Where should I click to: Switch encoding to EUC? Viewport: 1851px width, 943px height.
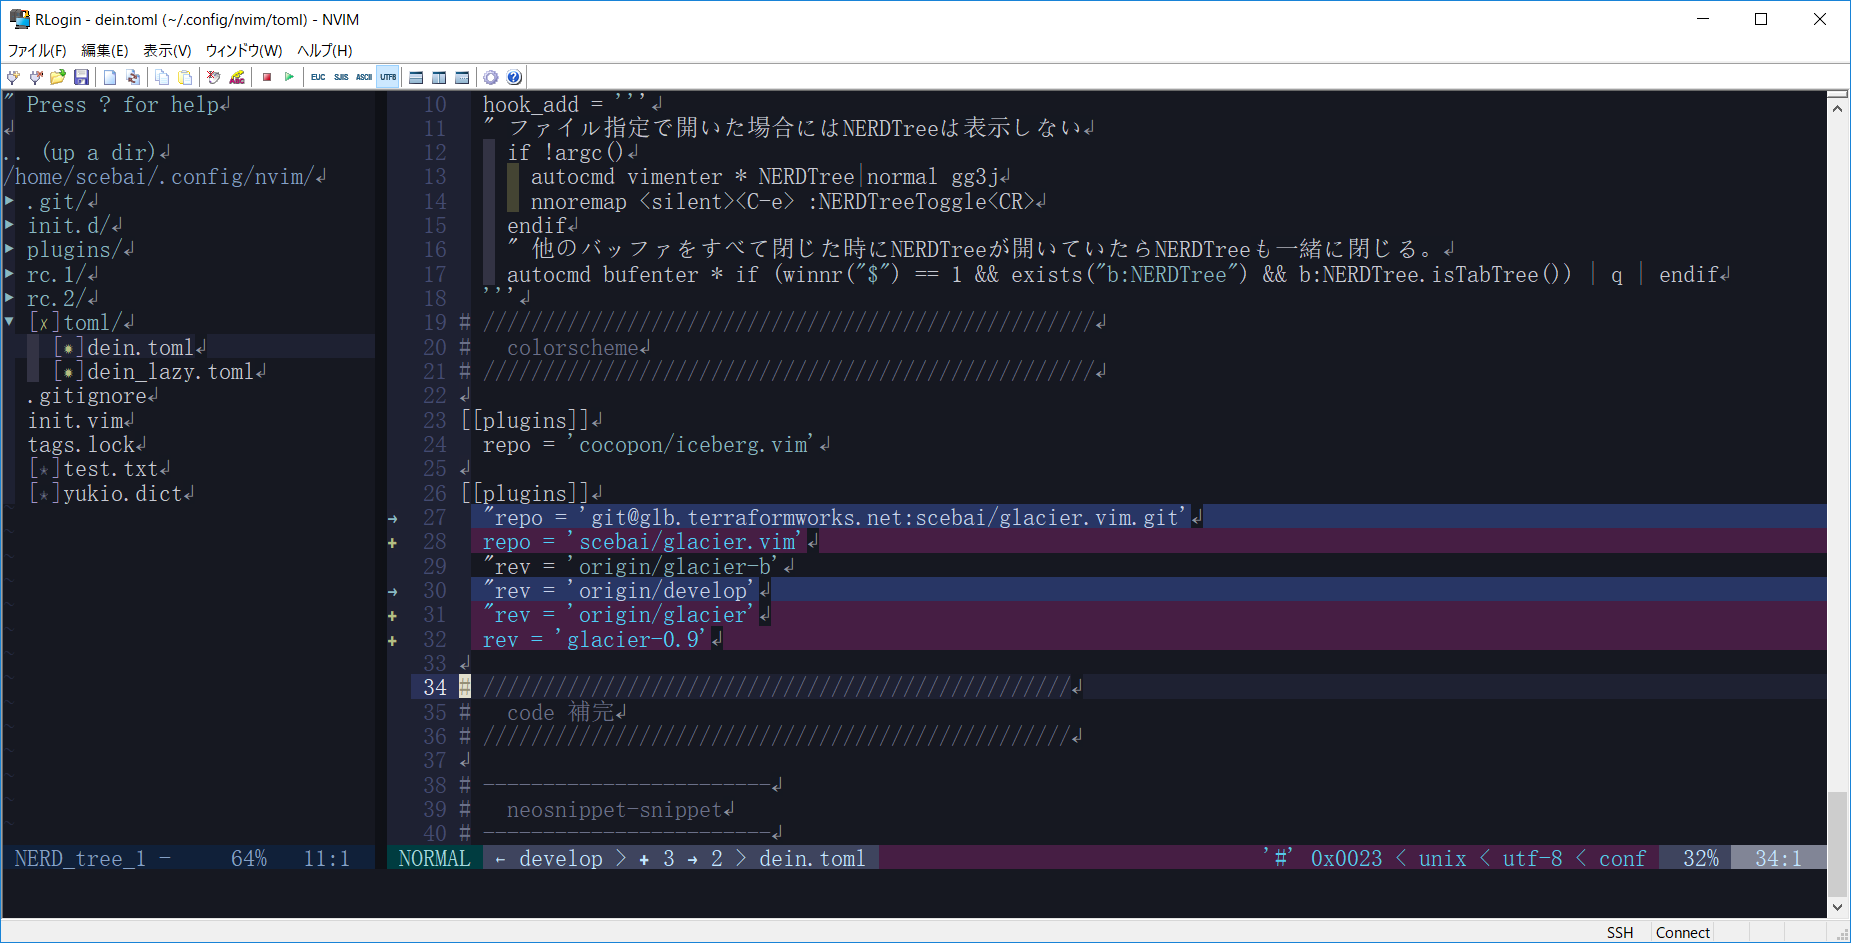point(318,77)
